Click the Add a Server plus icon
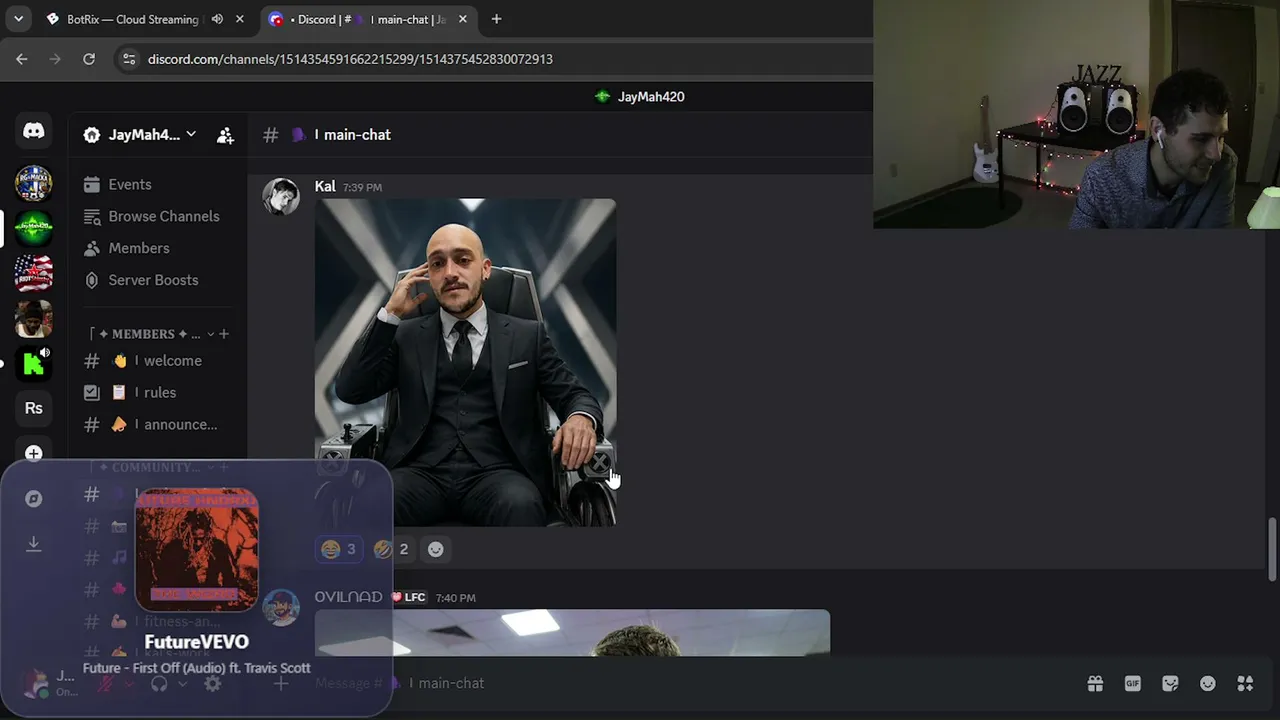 tap(34, 453)
